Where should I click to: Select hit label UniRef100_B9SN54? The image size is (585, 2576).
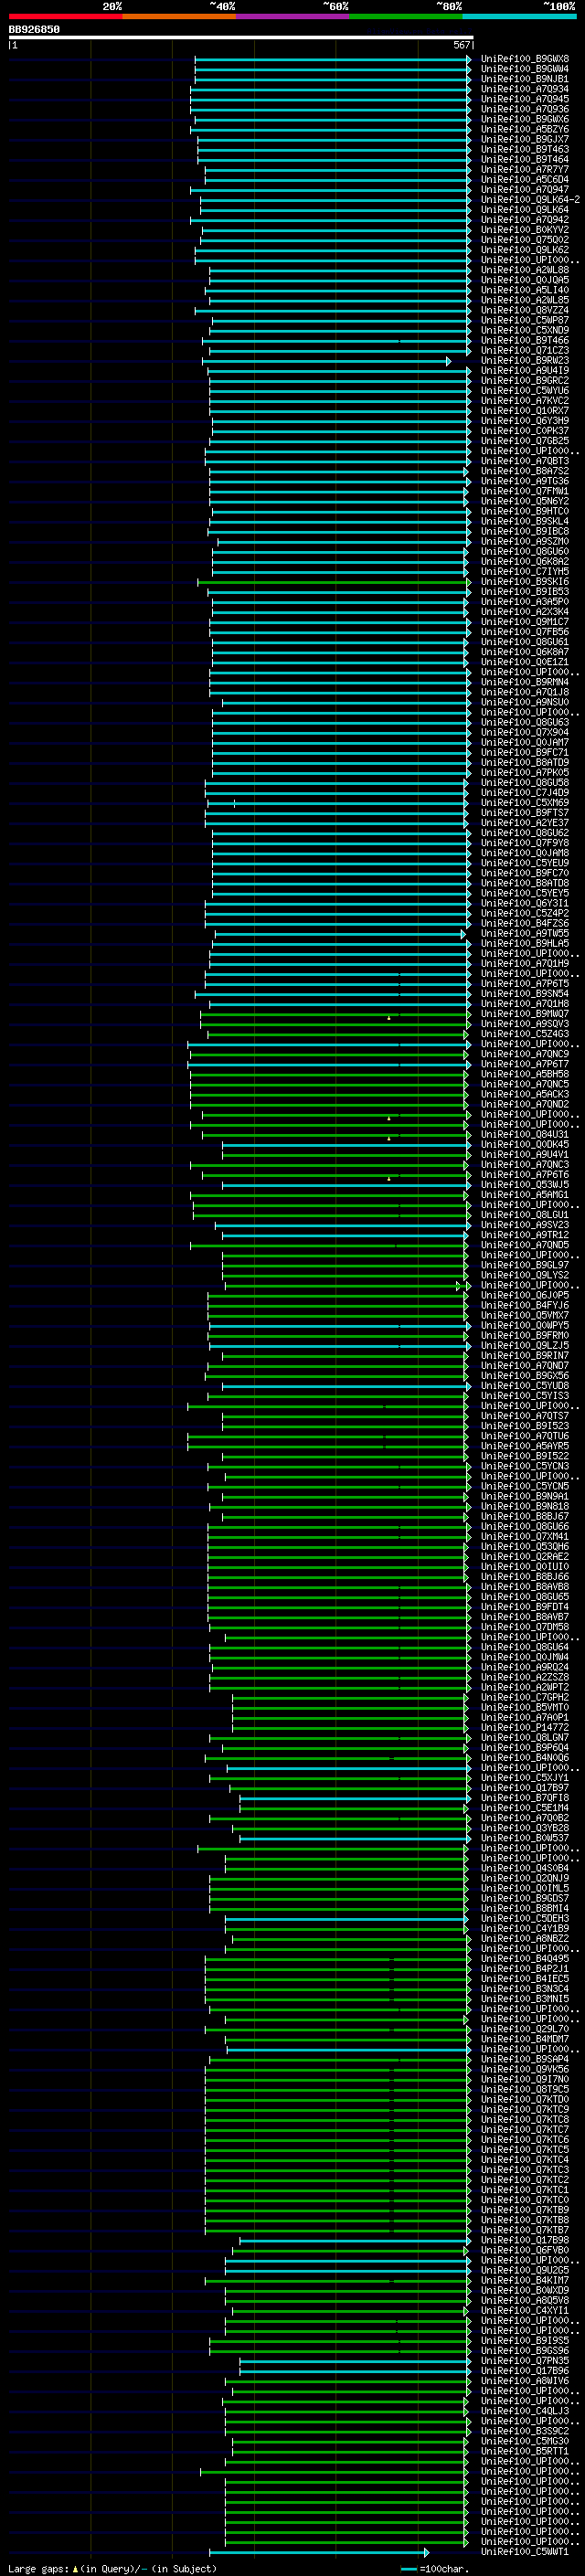click(525, 994)
